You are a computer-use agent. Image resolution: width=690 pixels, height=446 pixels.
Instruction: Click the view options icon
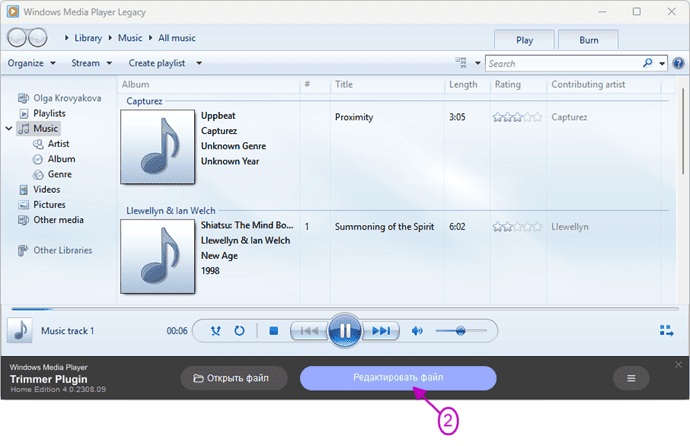click(x=461, y=63)
